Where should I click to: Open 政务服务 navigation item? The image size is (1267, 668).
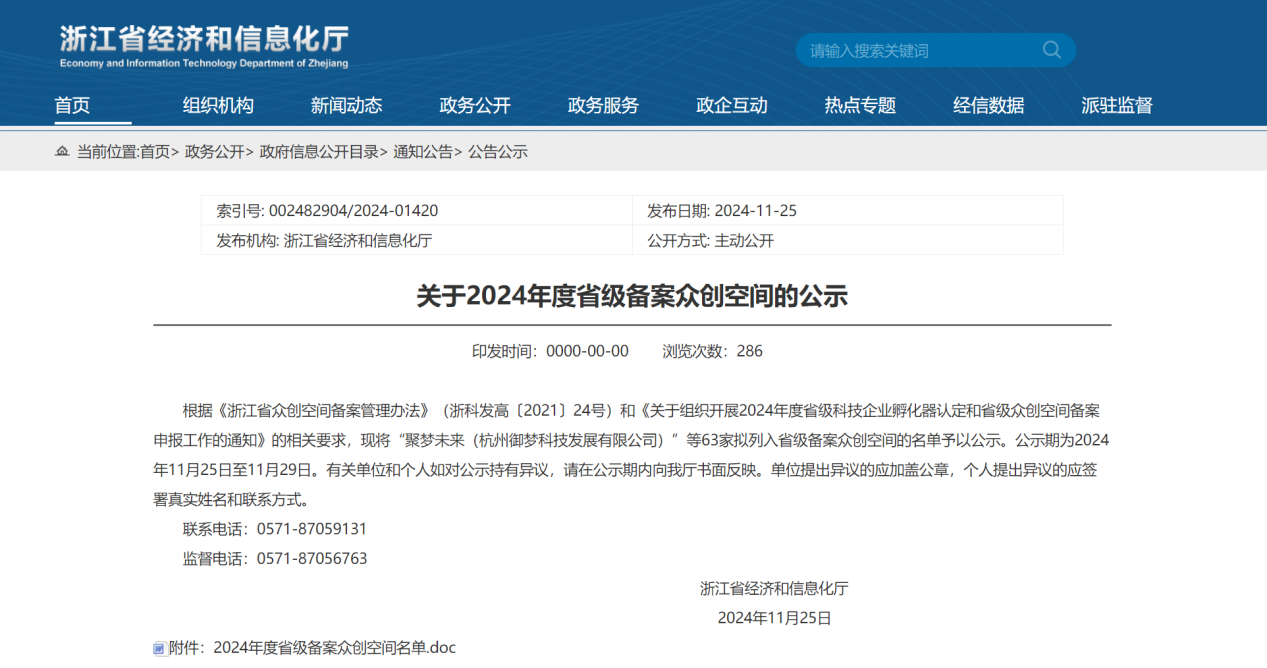(x=603, y=105)
